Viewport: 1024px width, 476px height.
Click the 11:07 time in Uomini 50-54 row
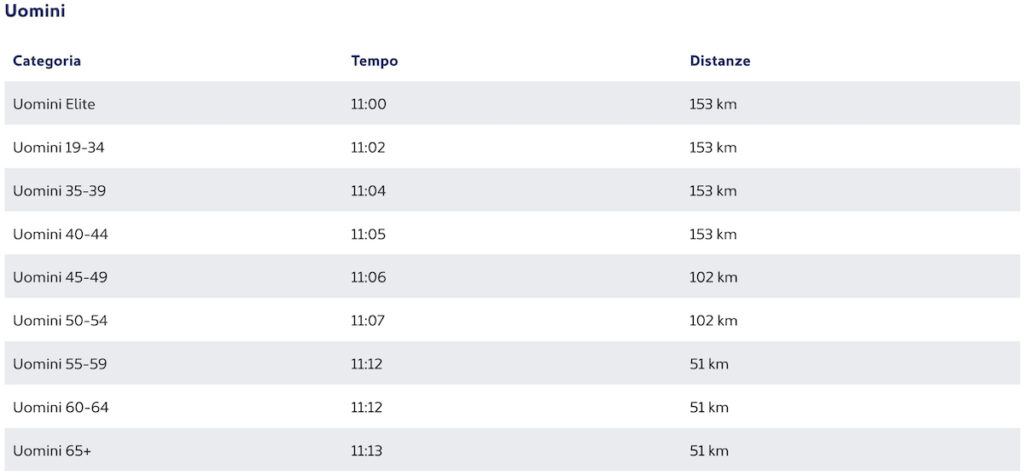click(368, 321)
